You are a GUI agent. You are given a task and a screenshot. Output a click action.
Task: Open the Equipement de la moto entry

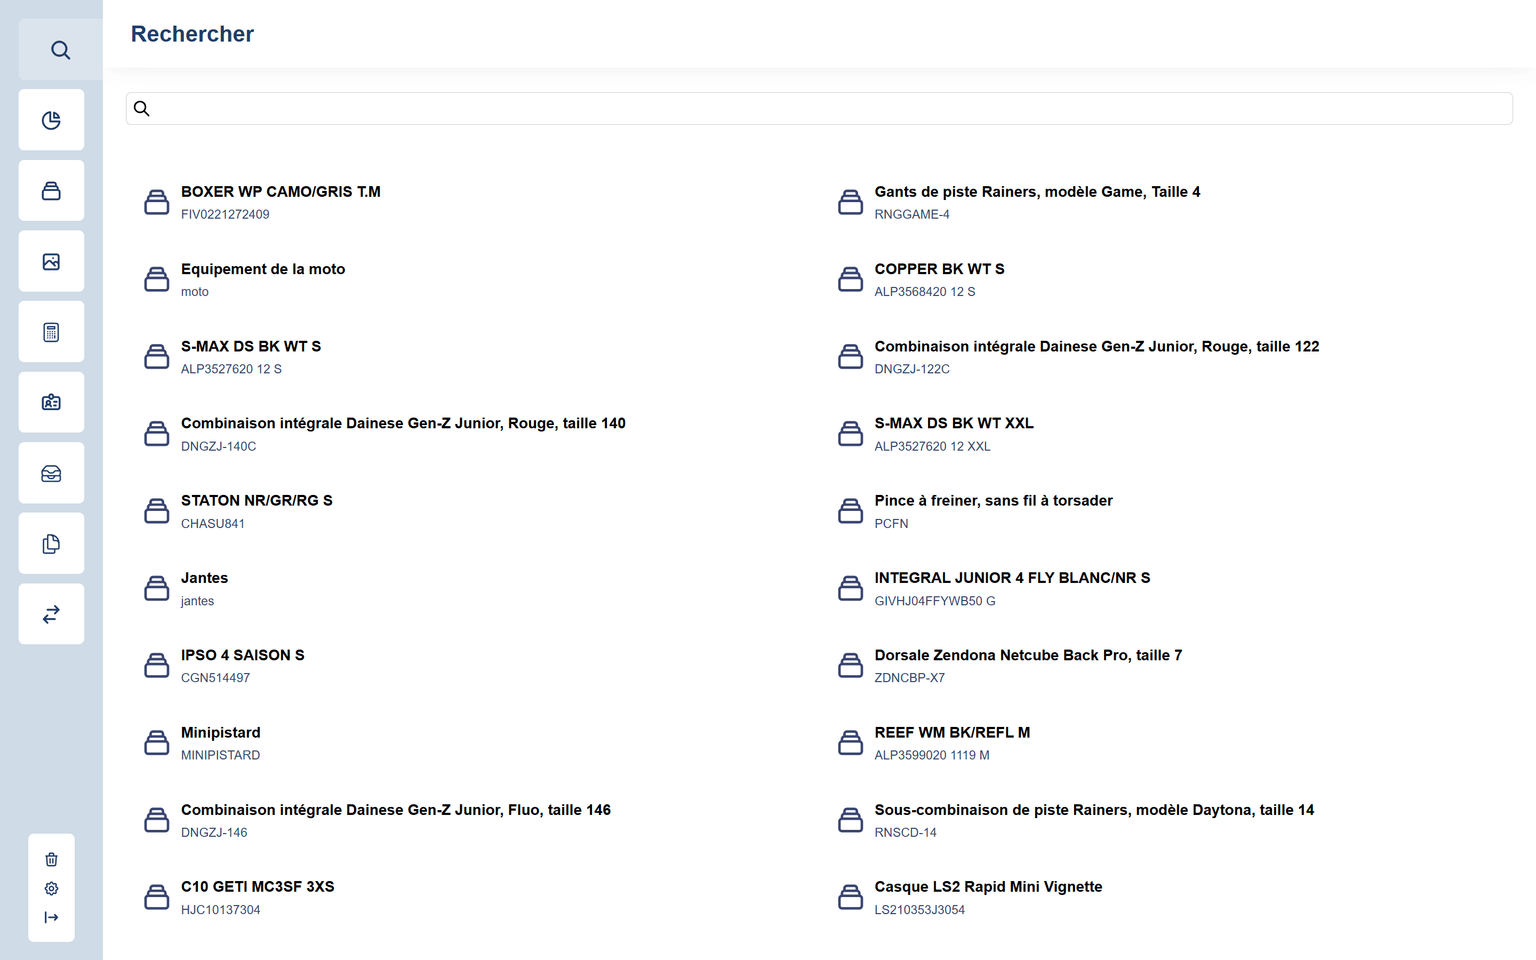pyautogui.click(x=262, y=269)
